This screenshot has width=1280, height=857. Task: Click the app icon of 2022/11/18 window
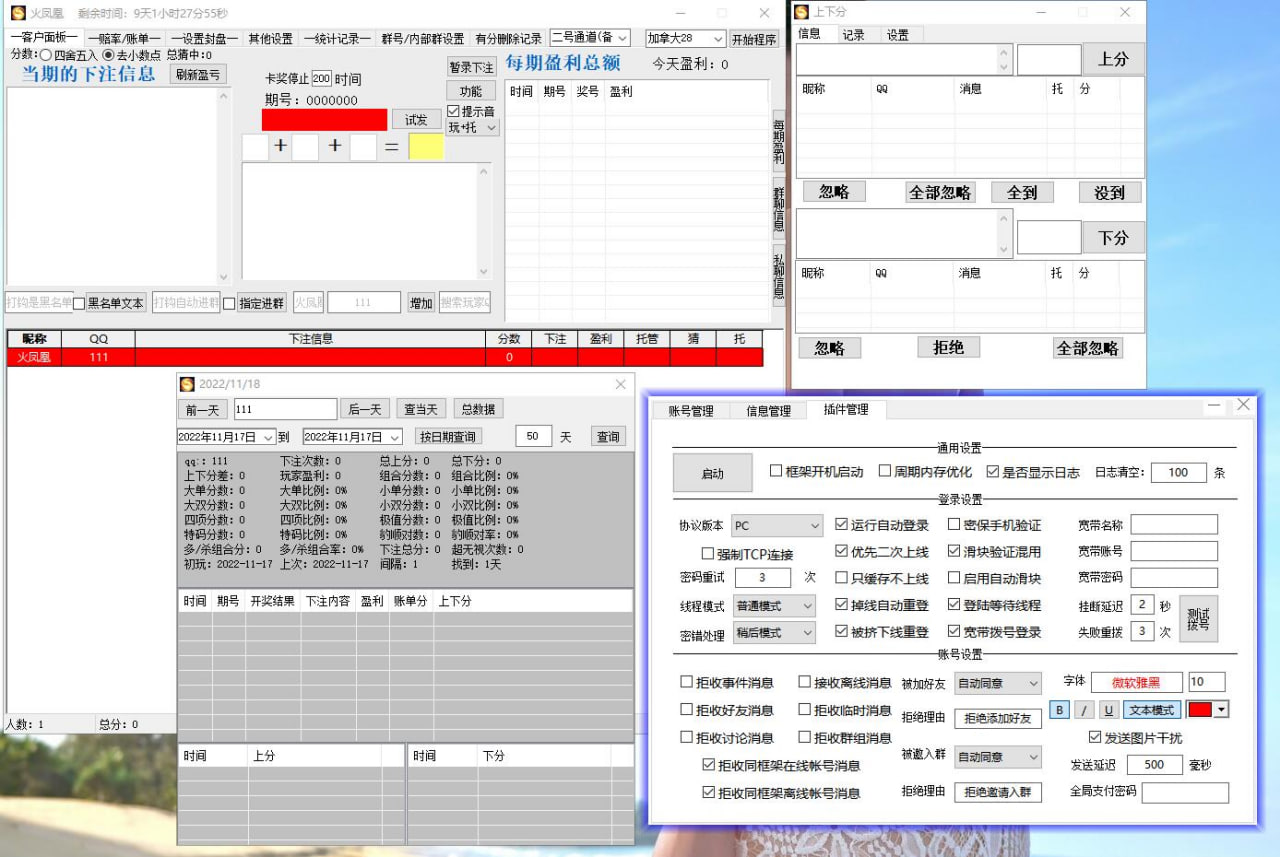click(187, 384)
